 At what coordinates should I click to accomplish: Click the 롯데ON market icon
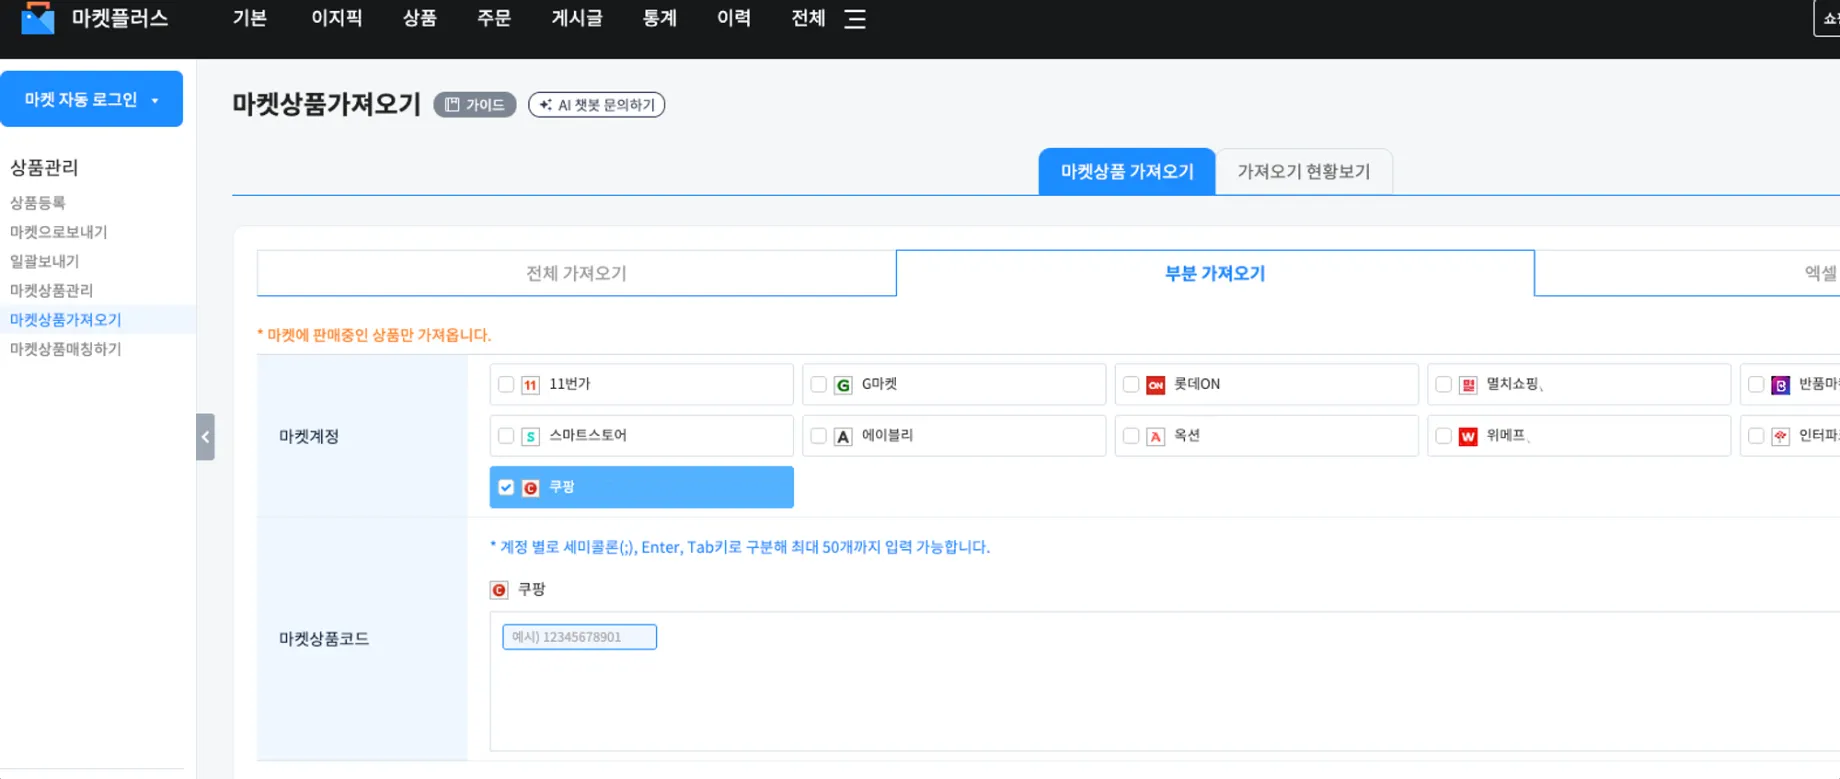click(x=1155, y=385)
